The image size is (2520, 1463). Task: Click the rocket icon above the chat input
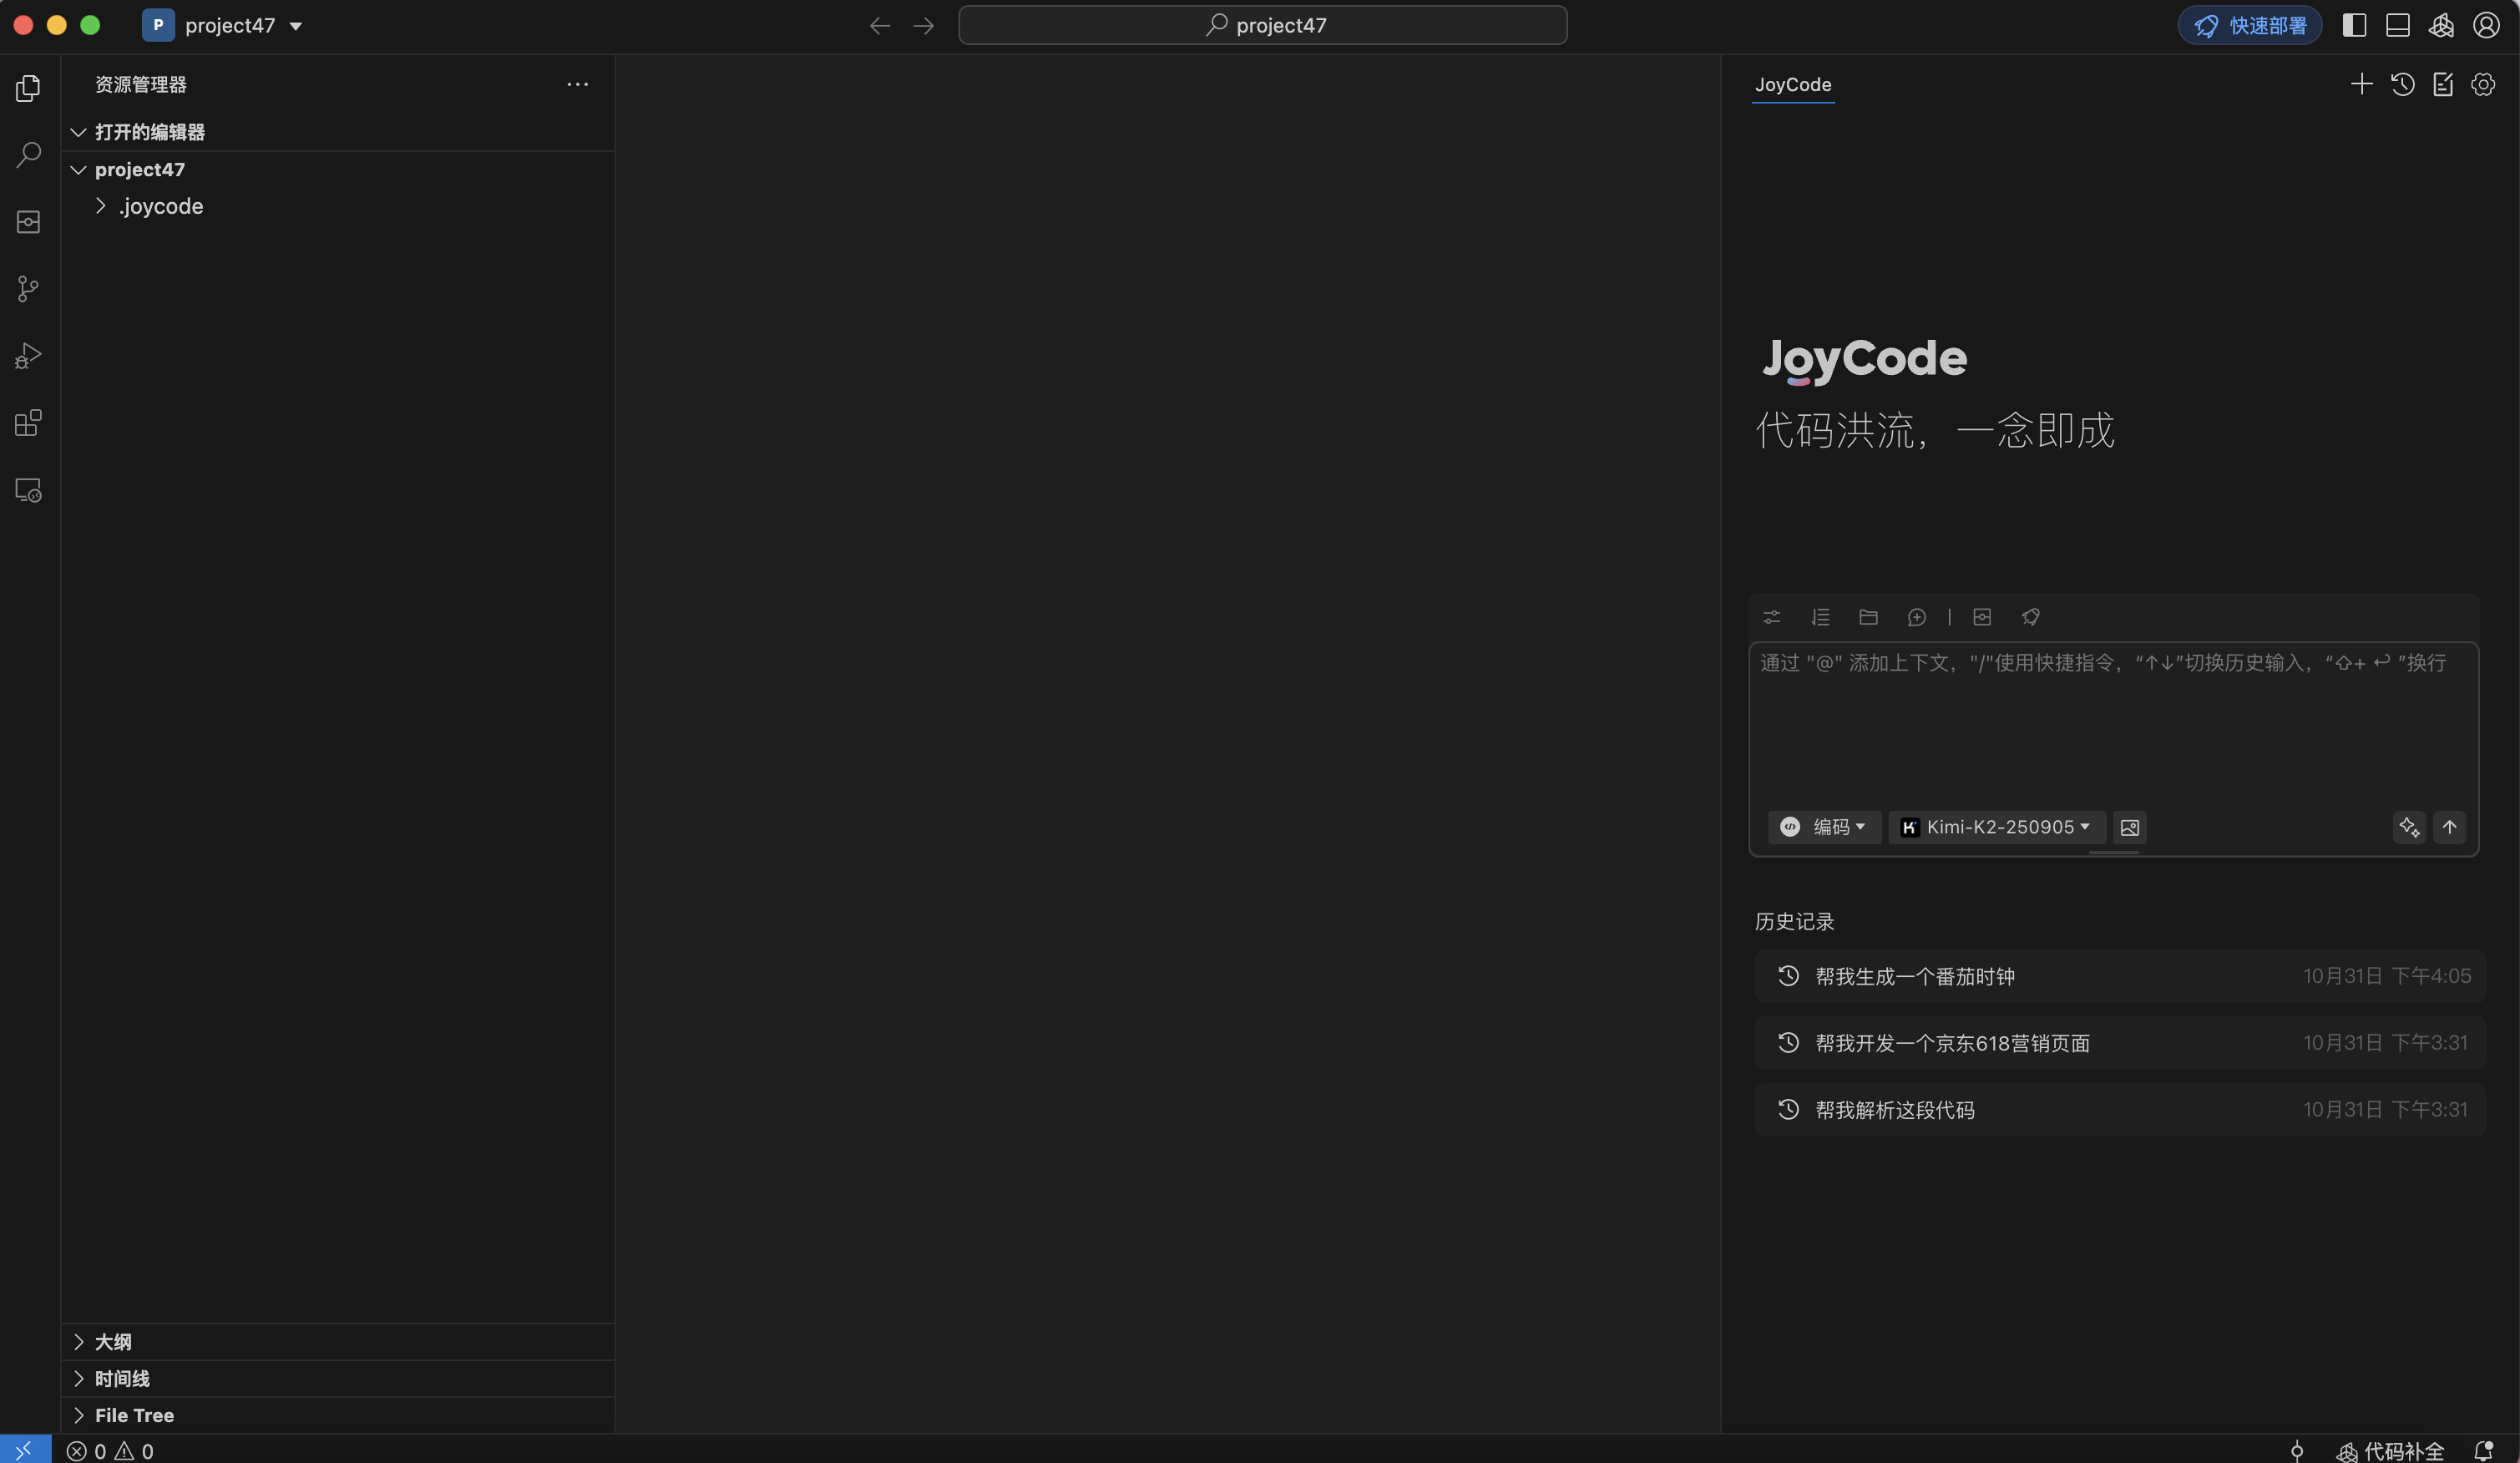coord(2031,617)
